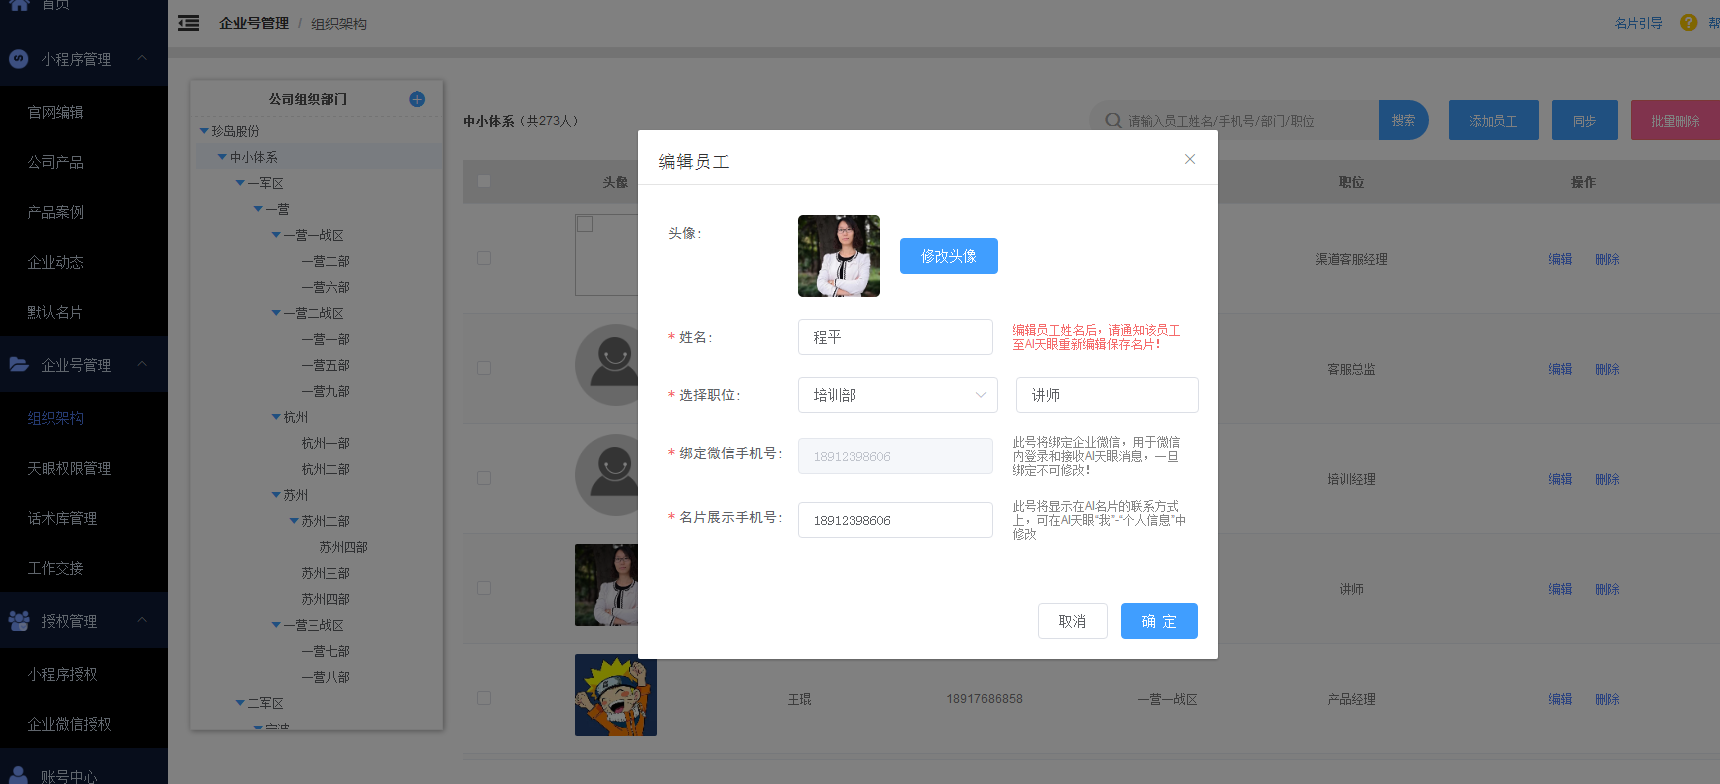Click the 企业号管理 folder icon in sidebar
This screenshot has height=784, width=1720.
point(19,365)
